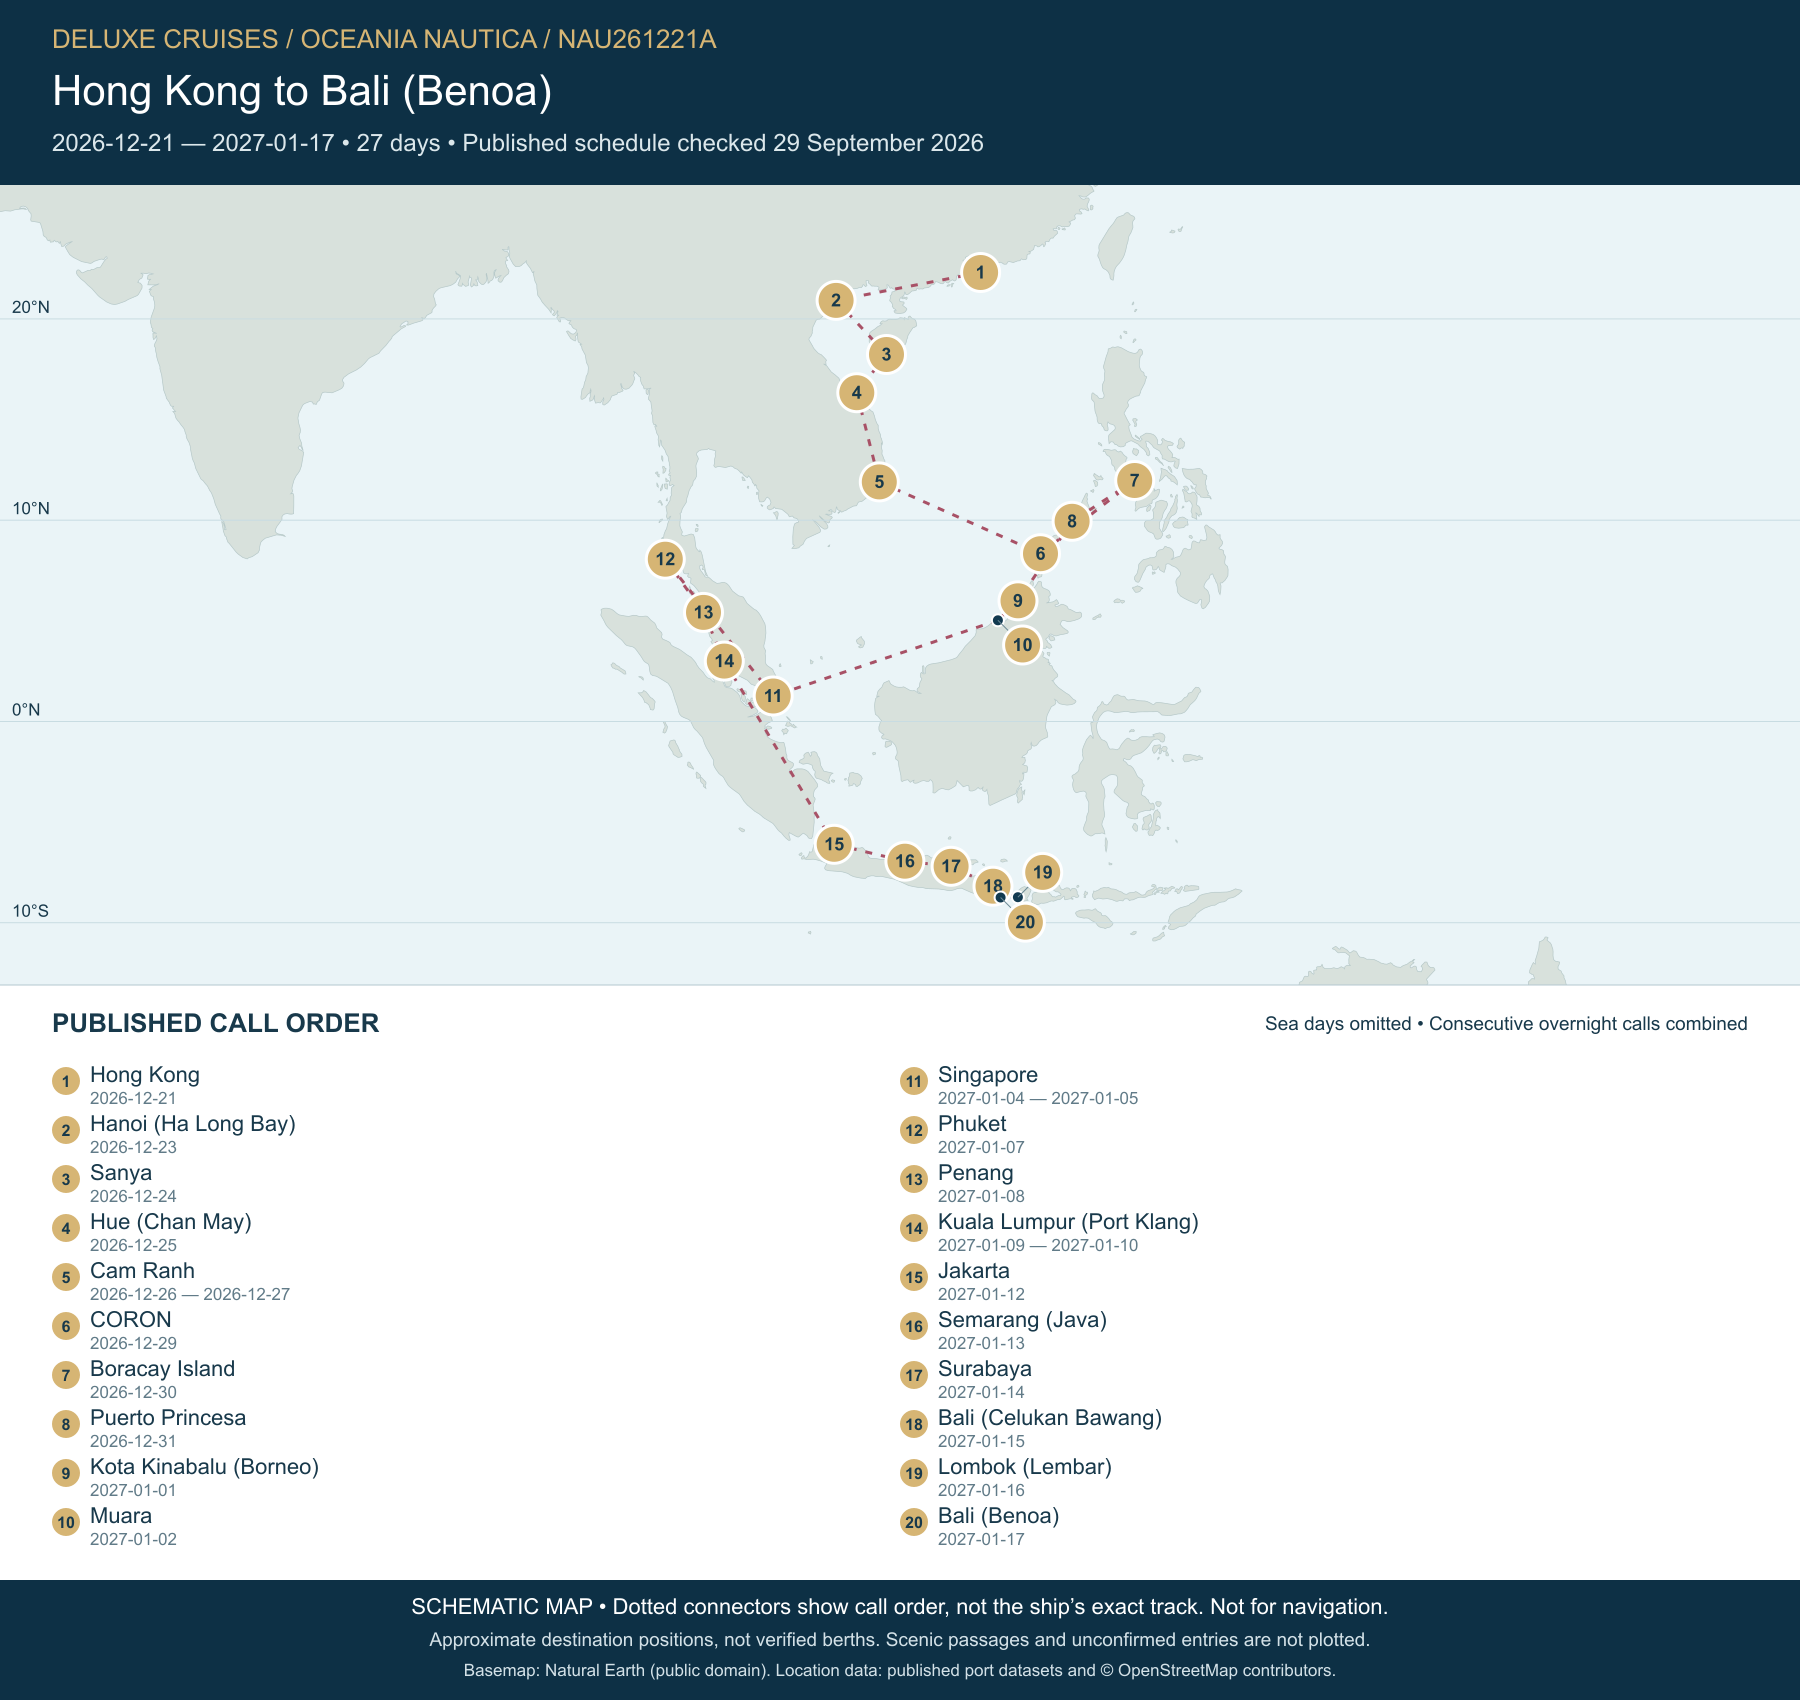Select map marker 5 on Vietnam's coast

[x=879, y=482]
